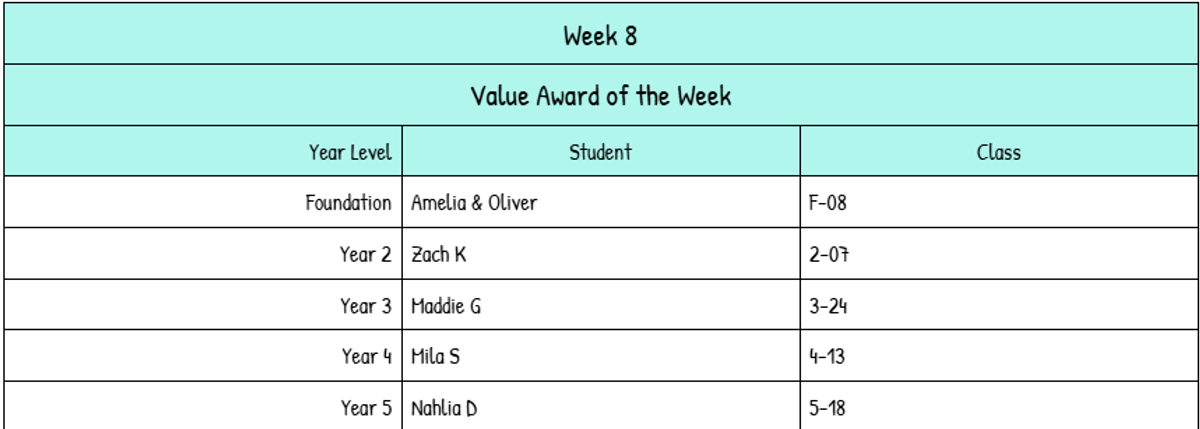Select the Zach K student cell

point(439,254)
